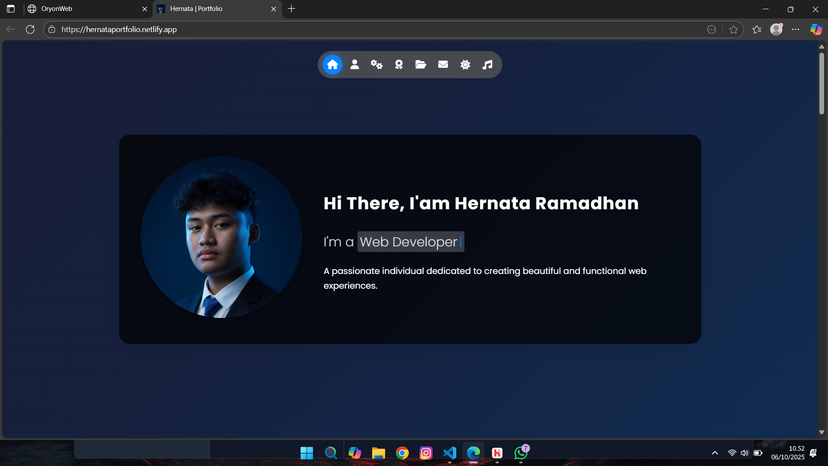
Task: Open Edge Settings and more menu
Action: [x=795, y=30]
